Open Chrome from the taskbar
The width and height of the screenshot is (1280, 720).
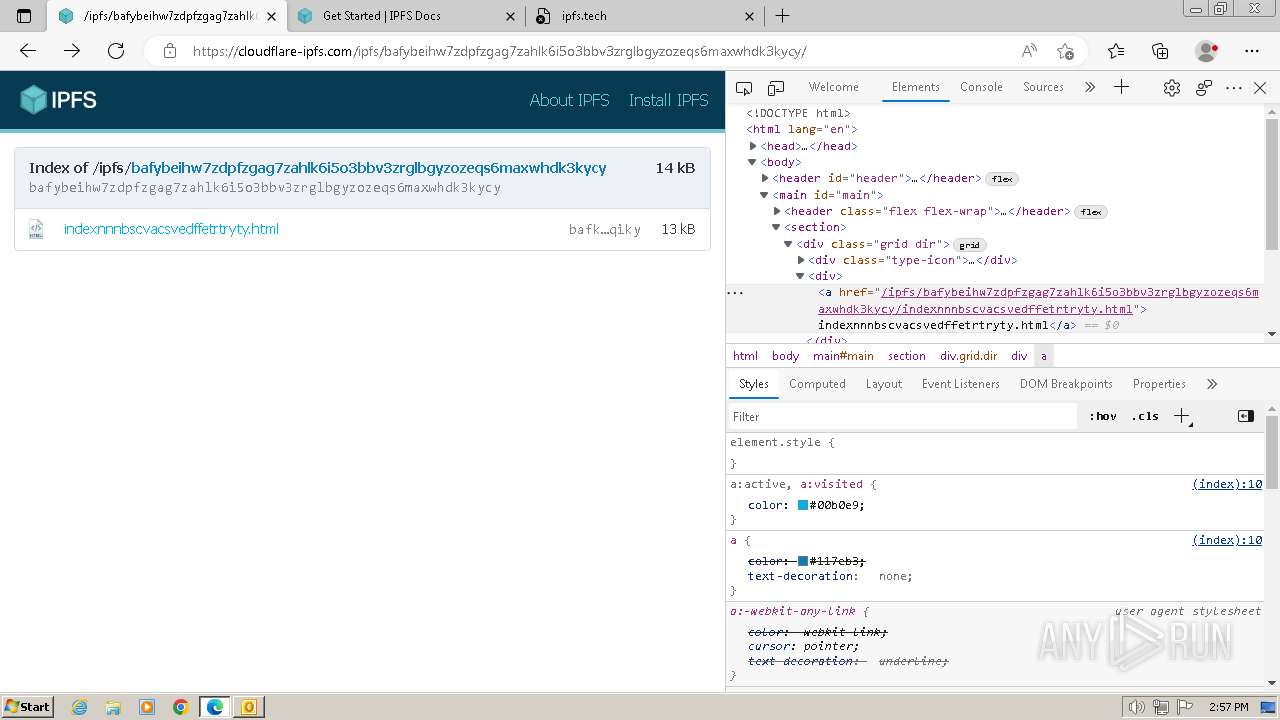[181, 707]
